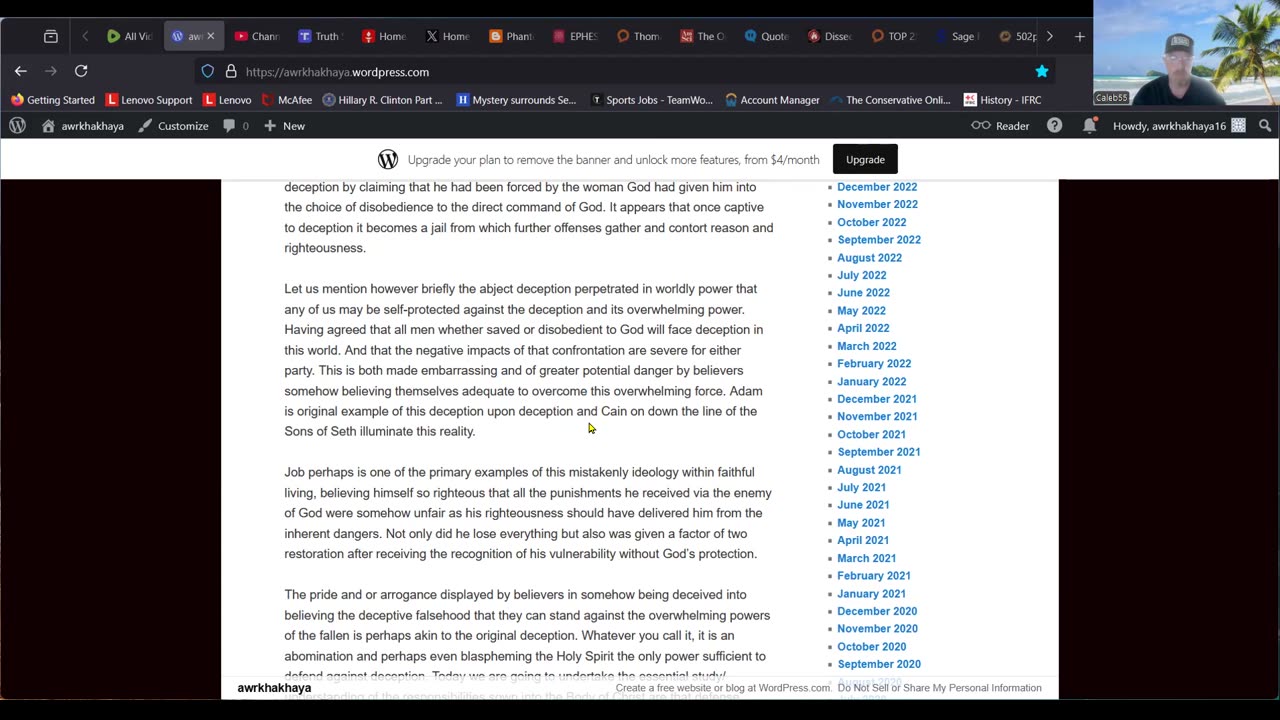The image size is (1280, 720).
Task: Switch to the Phant Blogger tab
Action: click(x=510, y=36)
